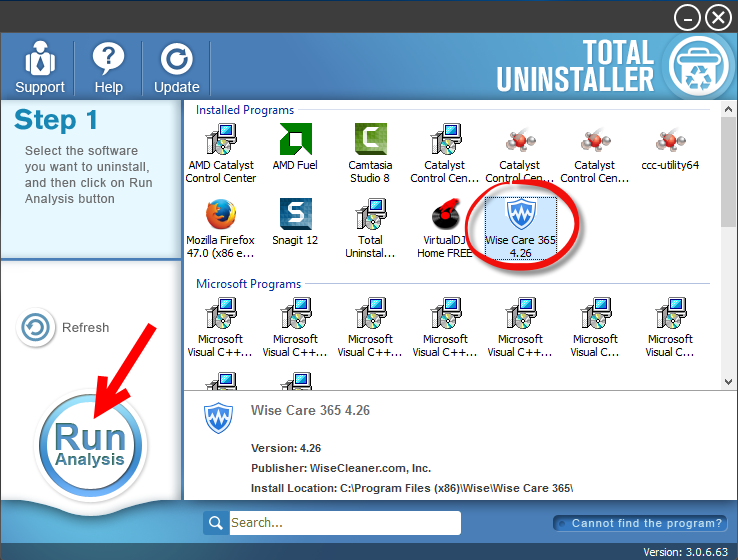
Task: Click the program list scroll down arrow
Action: coord(728,382)
